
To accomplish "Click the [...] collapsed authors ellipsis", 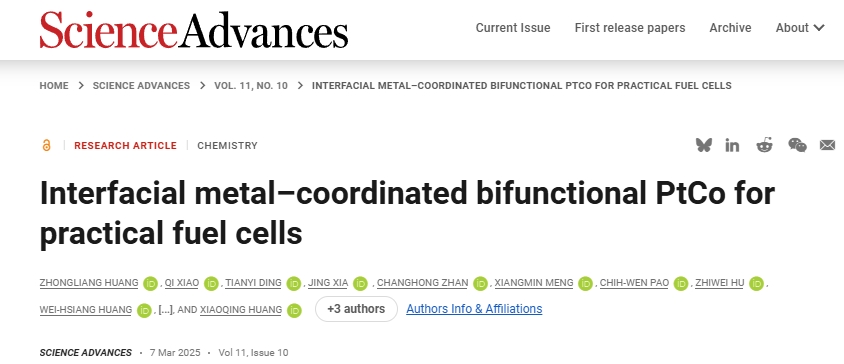I will point(165,310).
